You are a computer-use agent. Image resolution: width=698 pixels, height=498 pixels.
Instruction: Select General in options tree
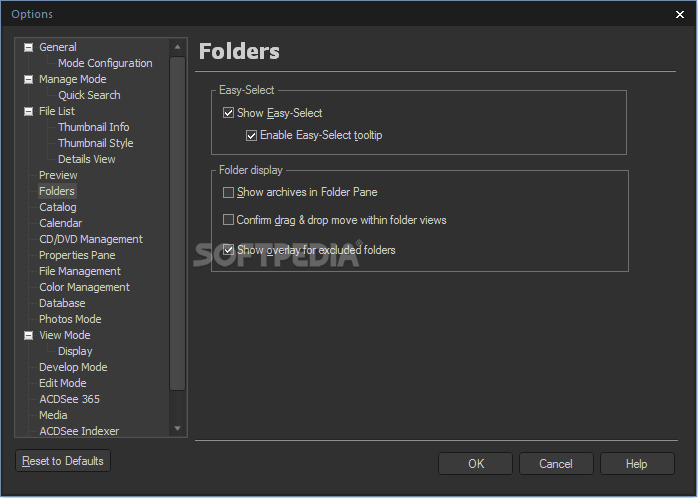57,47
